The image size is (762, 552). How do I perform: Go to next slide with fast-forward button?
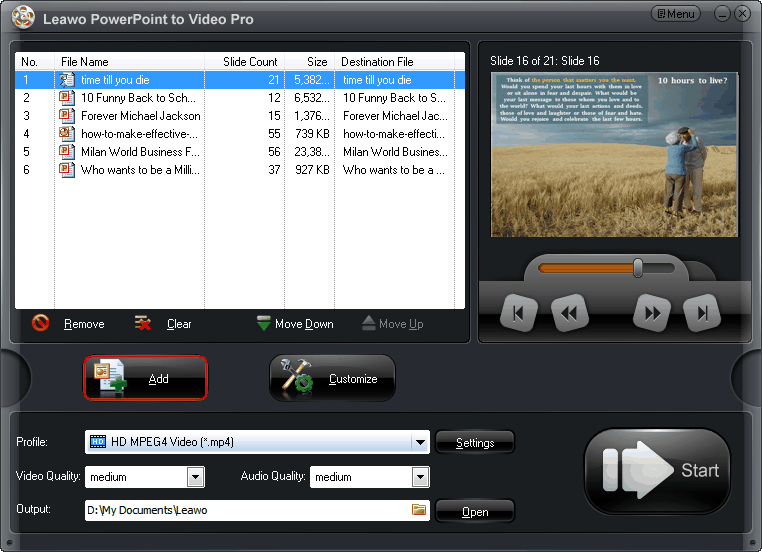point(652,313)
